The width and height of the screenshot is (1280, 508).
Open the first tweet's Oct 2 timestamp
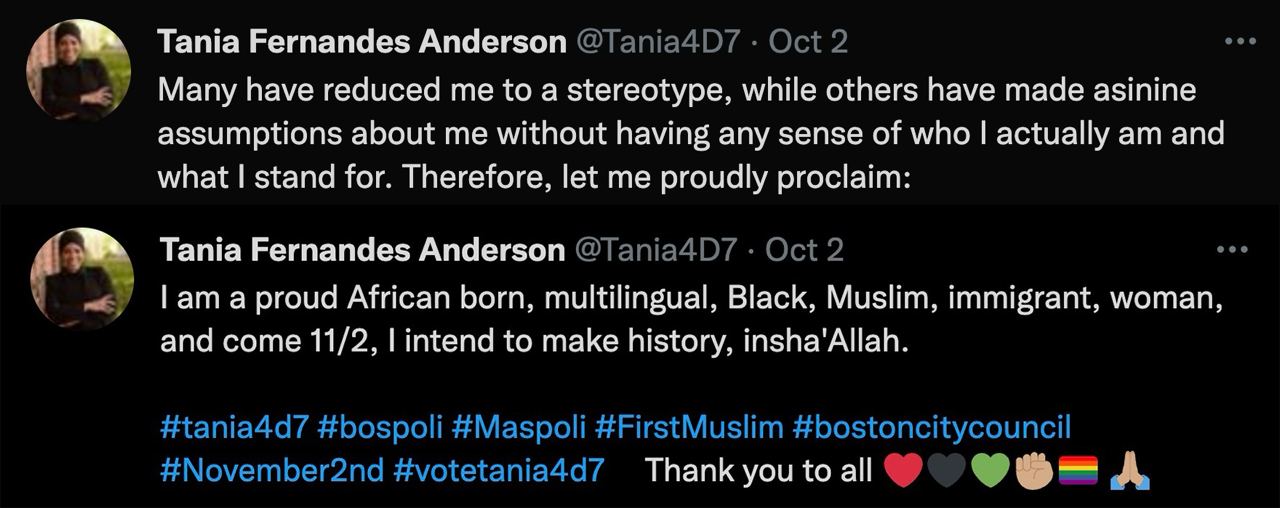pos(808,42)
